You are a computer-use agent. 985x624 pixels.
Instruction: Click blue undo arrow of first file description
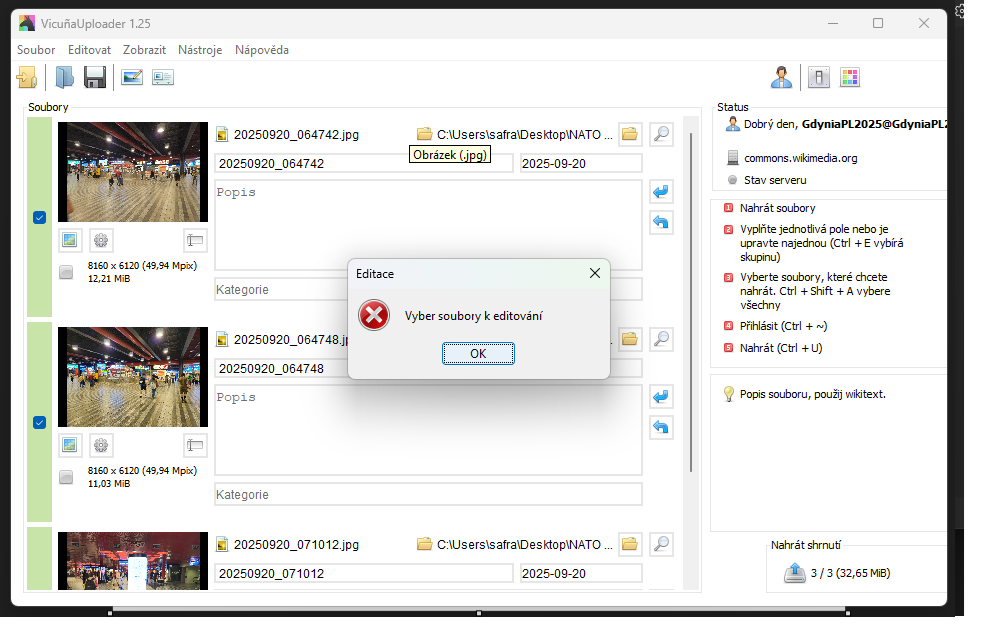661,222
